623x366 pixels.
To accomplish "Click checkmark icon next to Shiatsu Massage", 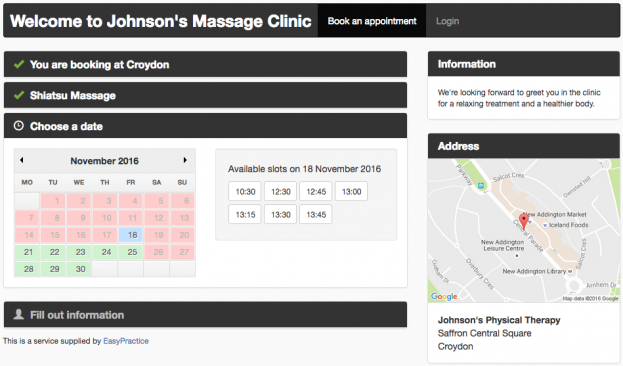I will click(19, 95).
